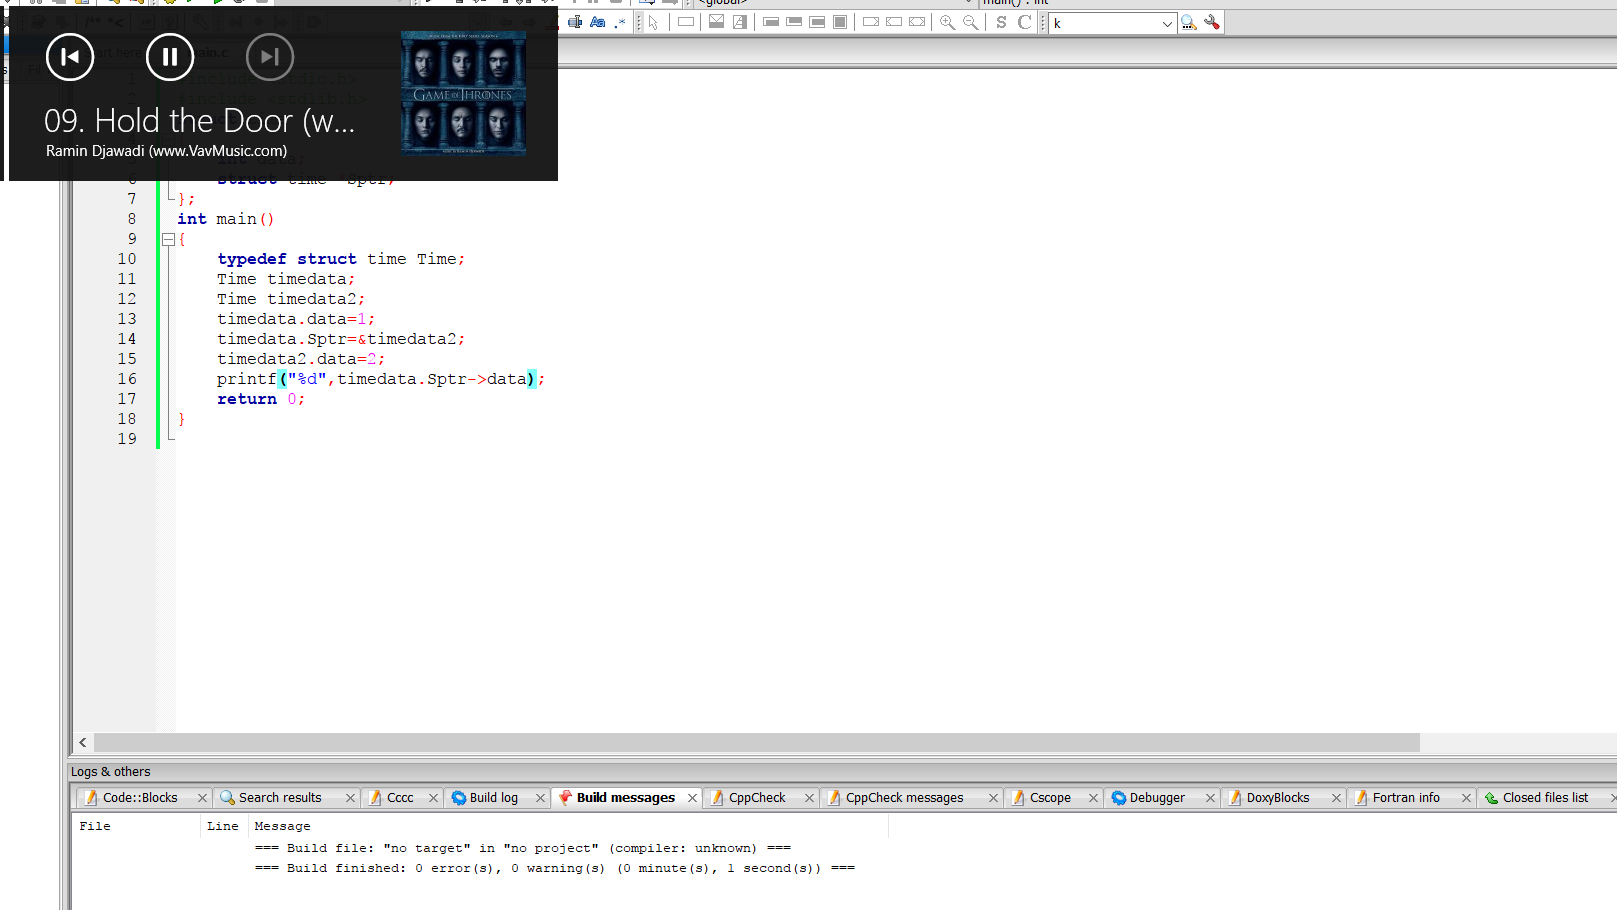Close the Build messages tab
This screenshot has height=910, width=1617.
[x=692, y=798]
